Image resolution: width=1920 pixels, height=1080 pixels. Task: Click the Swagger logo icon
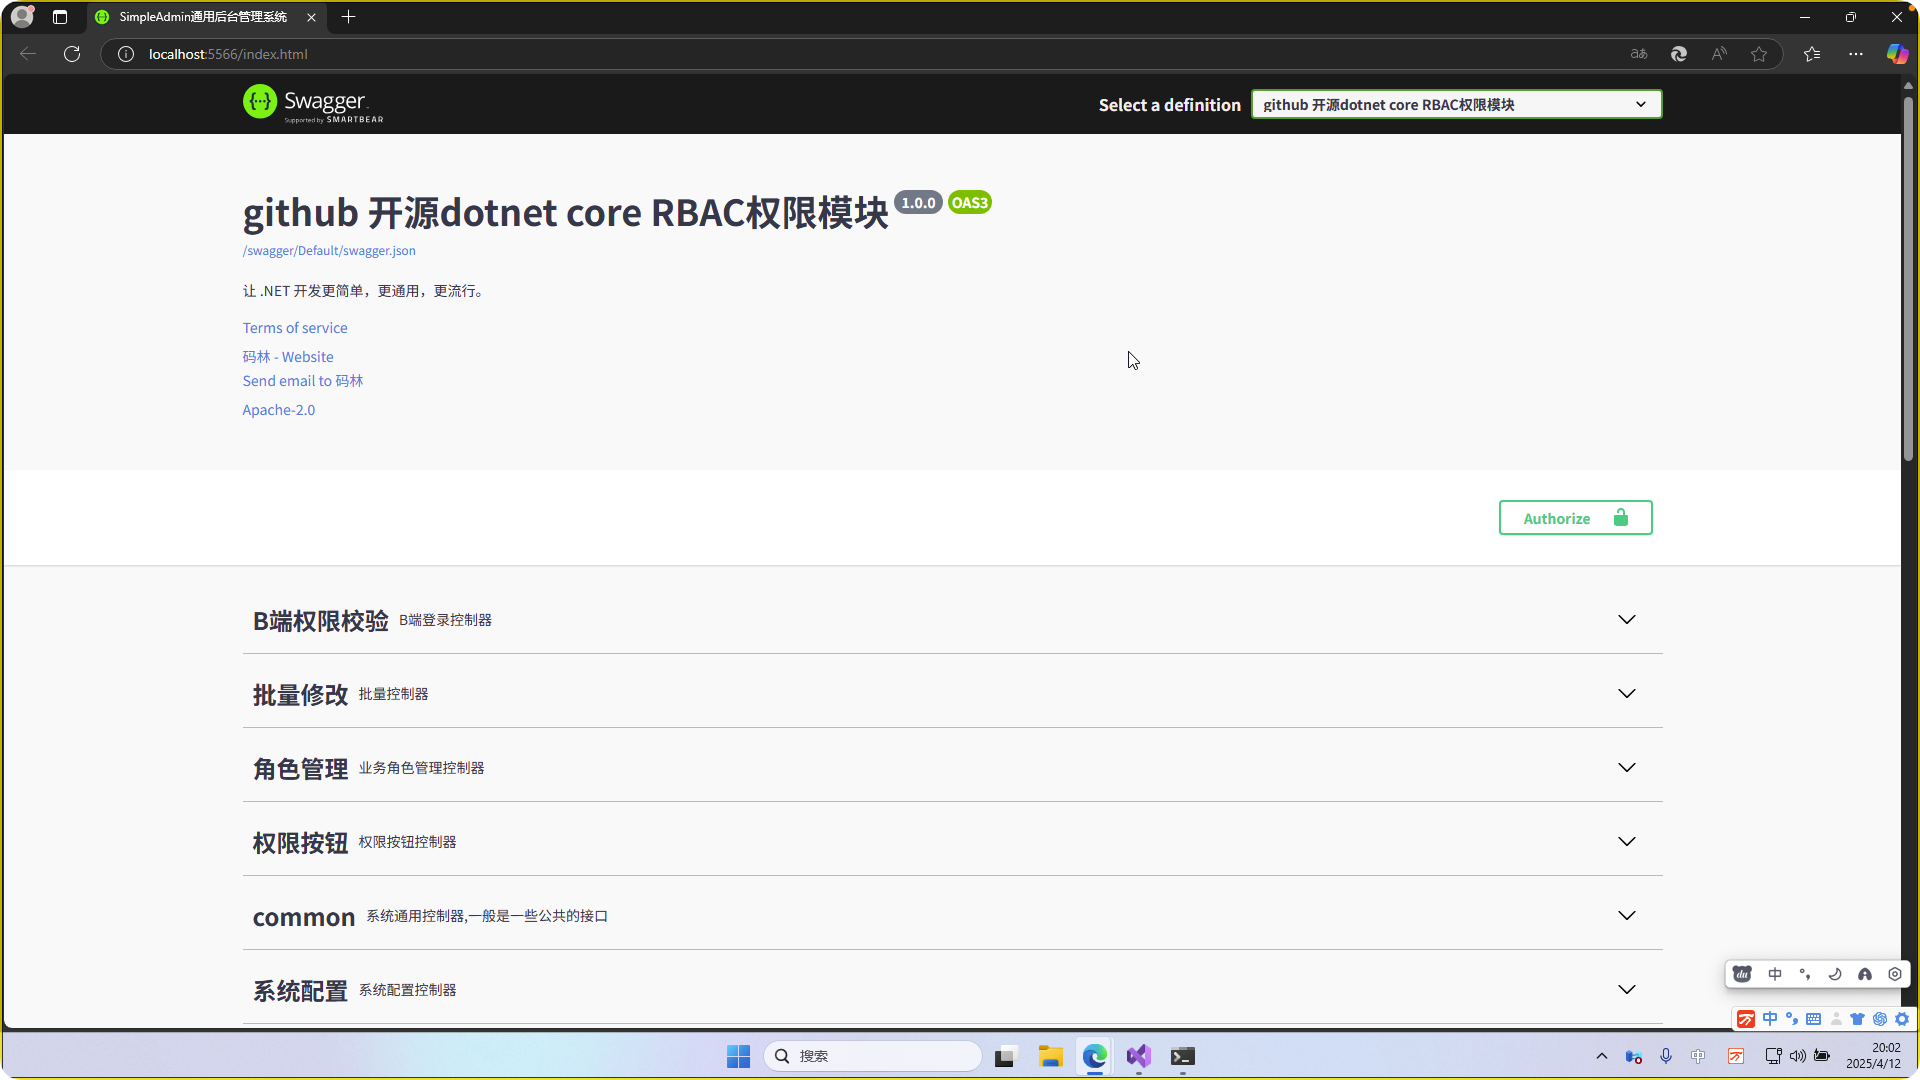260,102
